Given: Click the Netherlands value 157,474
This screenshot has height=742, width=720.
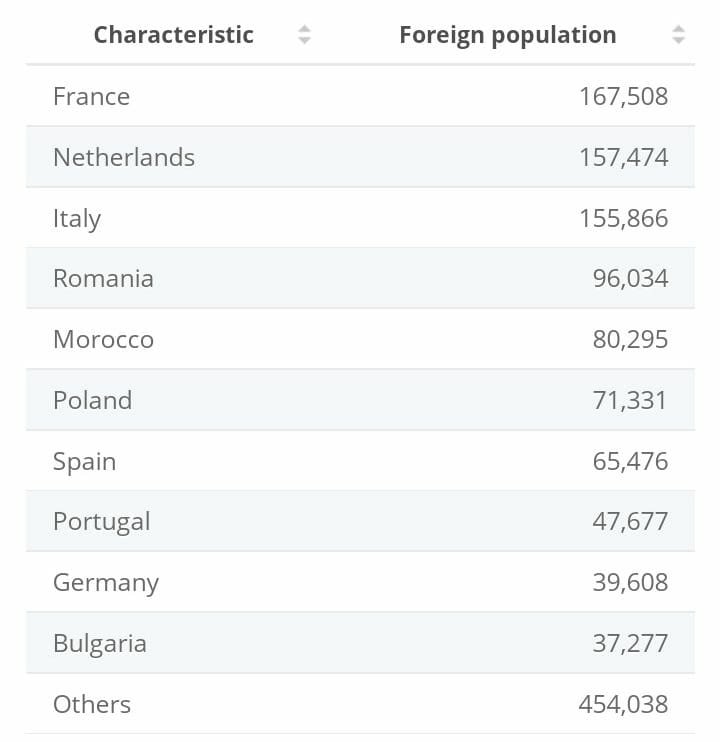Looking at the screenshot, I should (x=623, y=157).
